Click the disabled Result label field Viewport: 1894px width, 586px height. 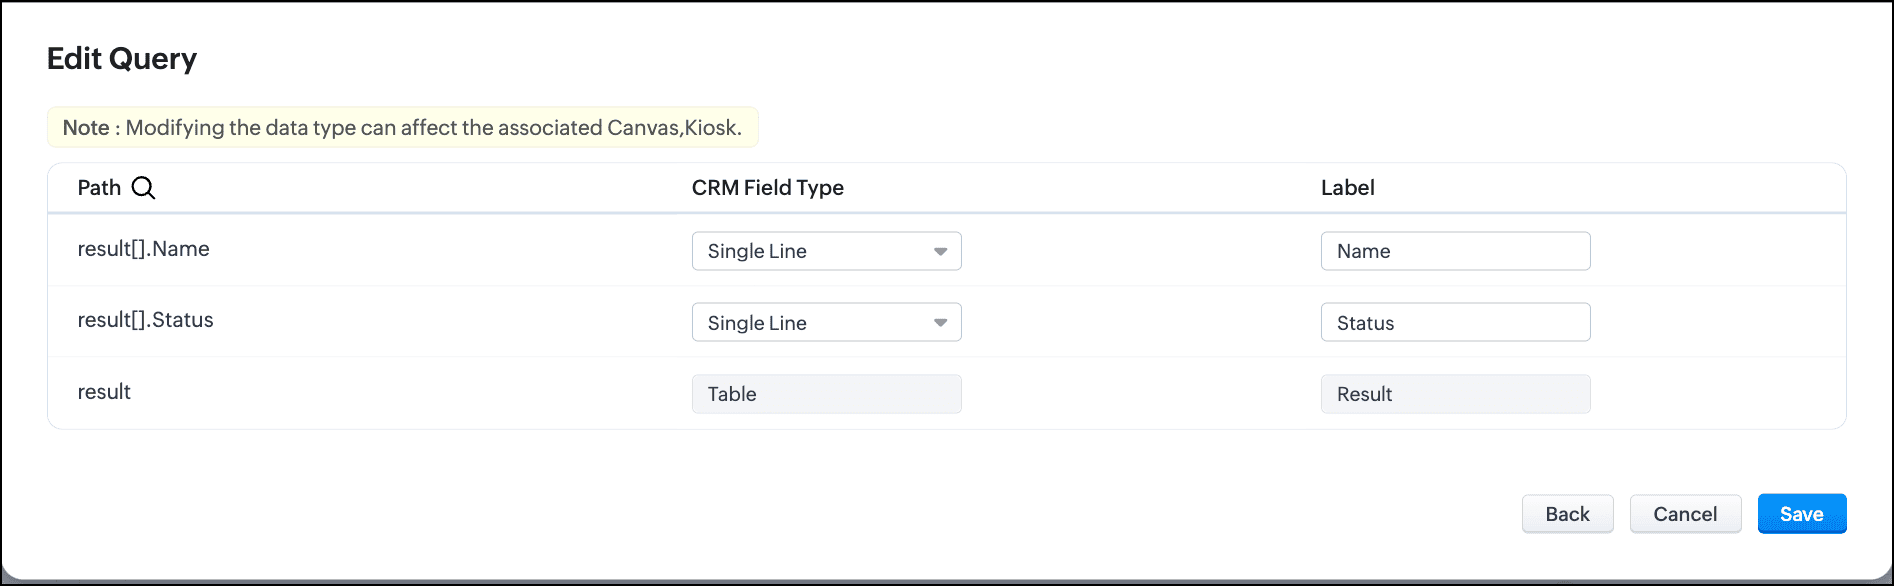[x=1455, y=394]
